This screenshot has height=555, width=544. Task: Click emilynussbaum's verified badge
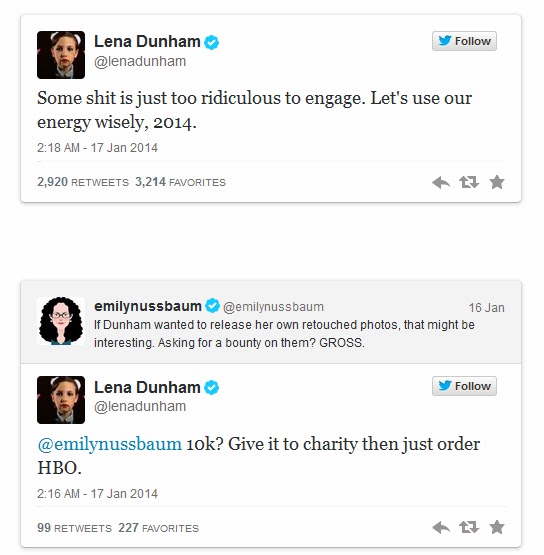click(212, 306)
